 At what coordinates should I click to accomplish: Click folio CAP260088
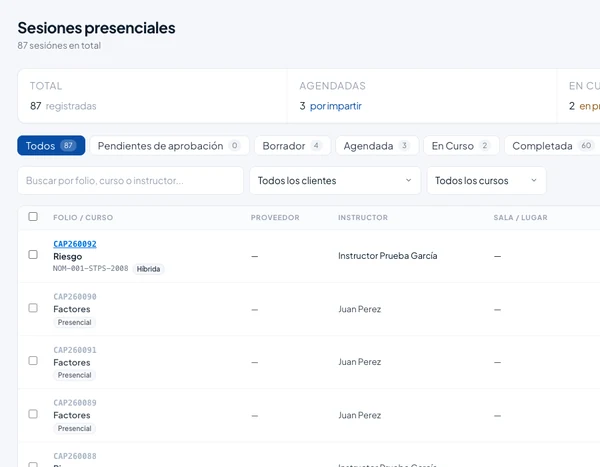[75, 456]
